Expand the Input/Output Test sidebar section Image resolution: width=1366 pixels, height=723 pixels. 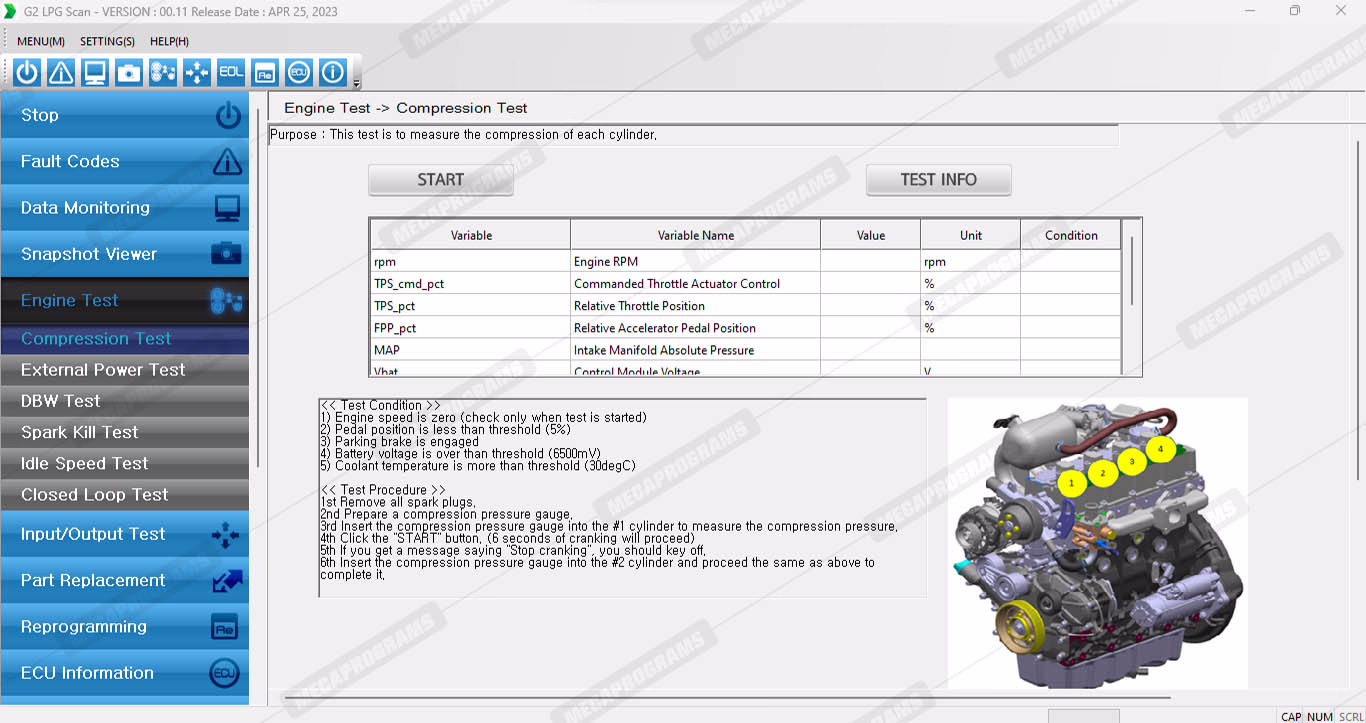click(124, 534)
